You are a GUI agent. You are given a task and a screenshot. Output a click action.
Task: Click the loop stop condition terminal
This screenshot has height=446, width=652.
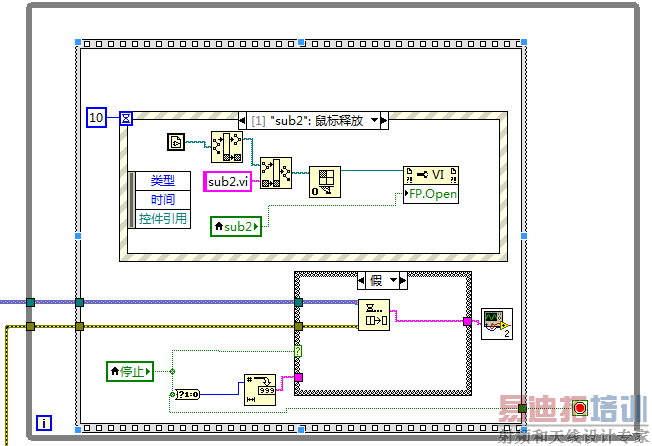pos(580,408)
